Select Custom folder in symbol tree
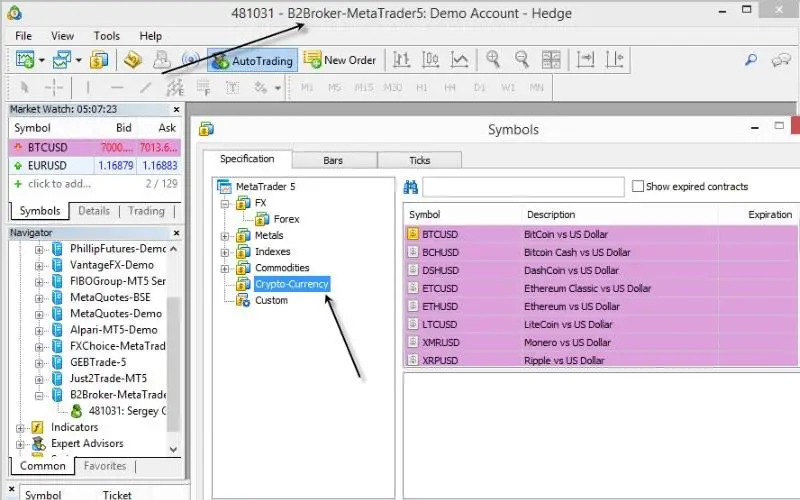Image resolution: width=800 pixels, height=500 pixels. pyautogui.click(x=271, y=301)
